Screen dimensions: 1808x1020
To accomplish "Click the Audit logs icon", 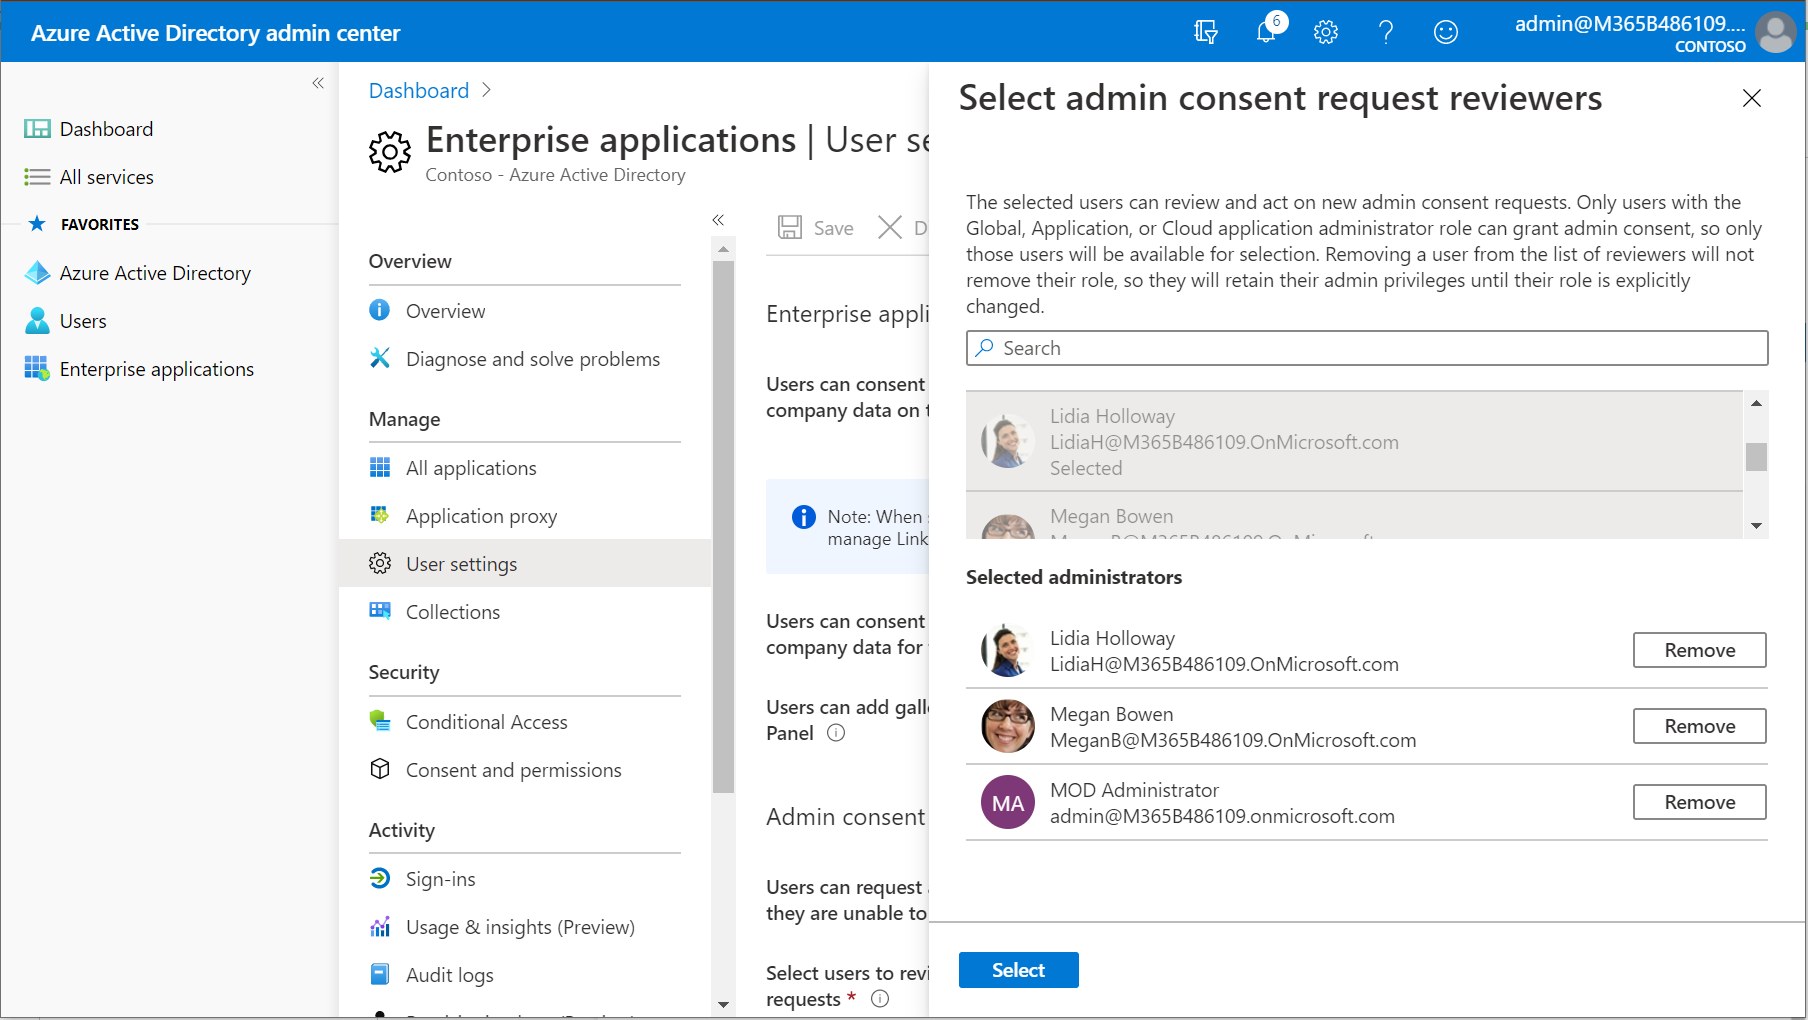I will click(380, 974).
